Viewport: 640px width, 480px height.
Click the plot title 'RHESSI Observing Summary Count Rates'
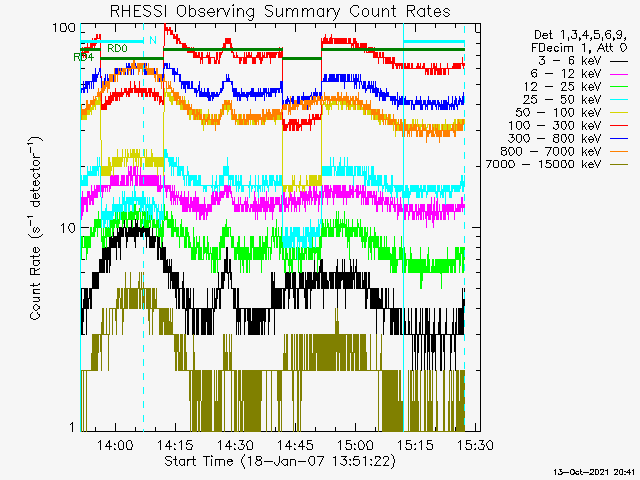[x=280, y=11]
